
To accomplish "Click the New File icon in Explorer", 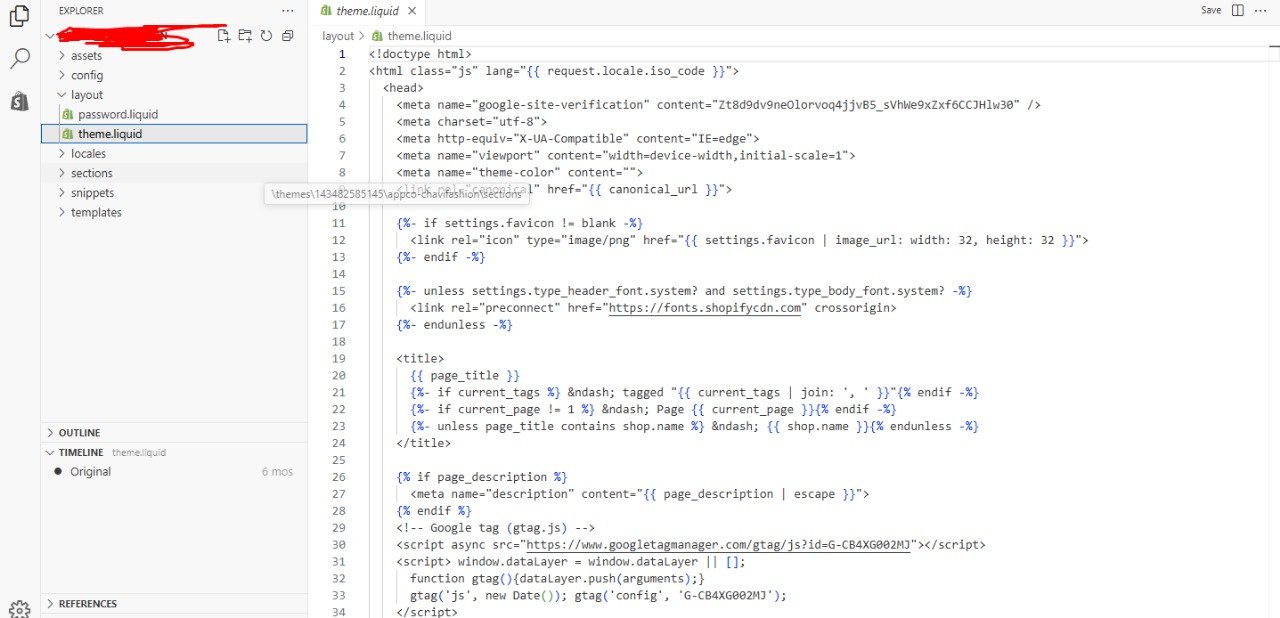I will (224, 36).
